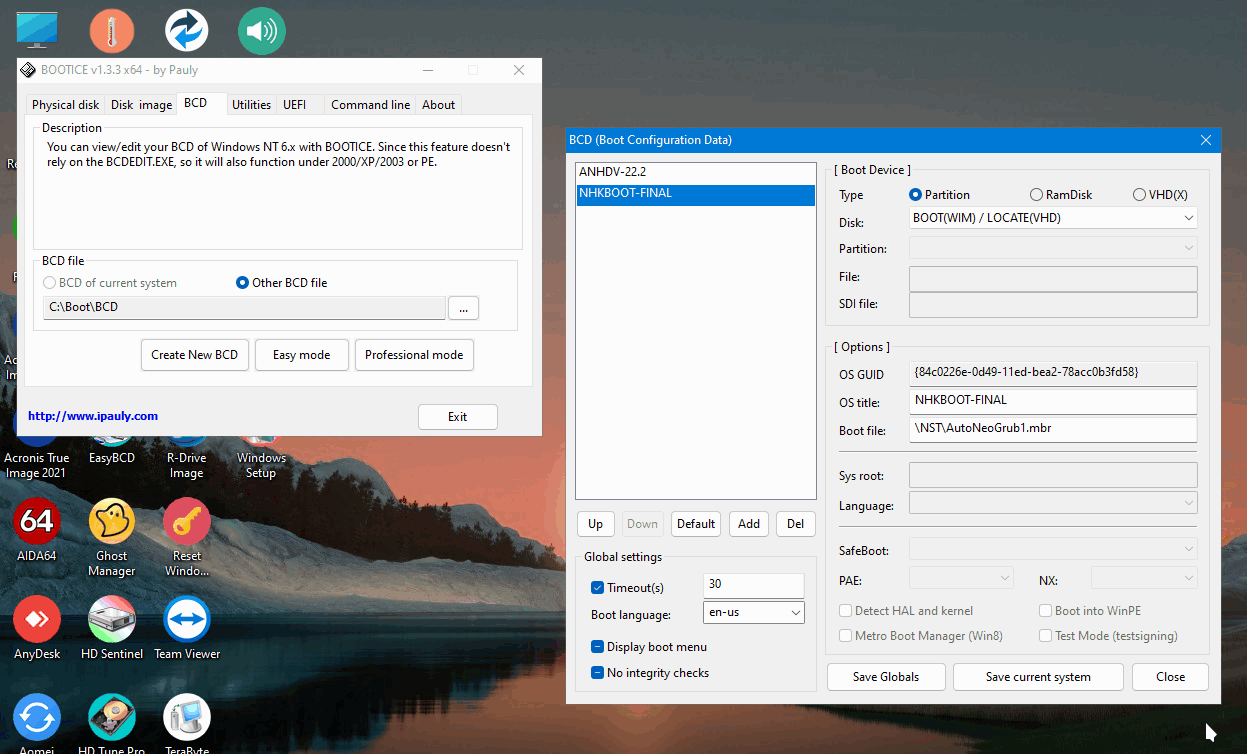The height and width of the screenshot is (754, 1247).
Task: Move the boot entry Up
Action: pos(595,524)
